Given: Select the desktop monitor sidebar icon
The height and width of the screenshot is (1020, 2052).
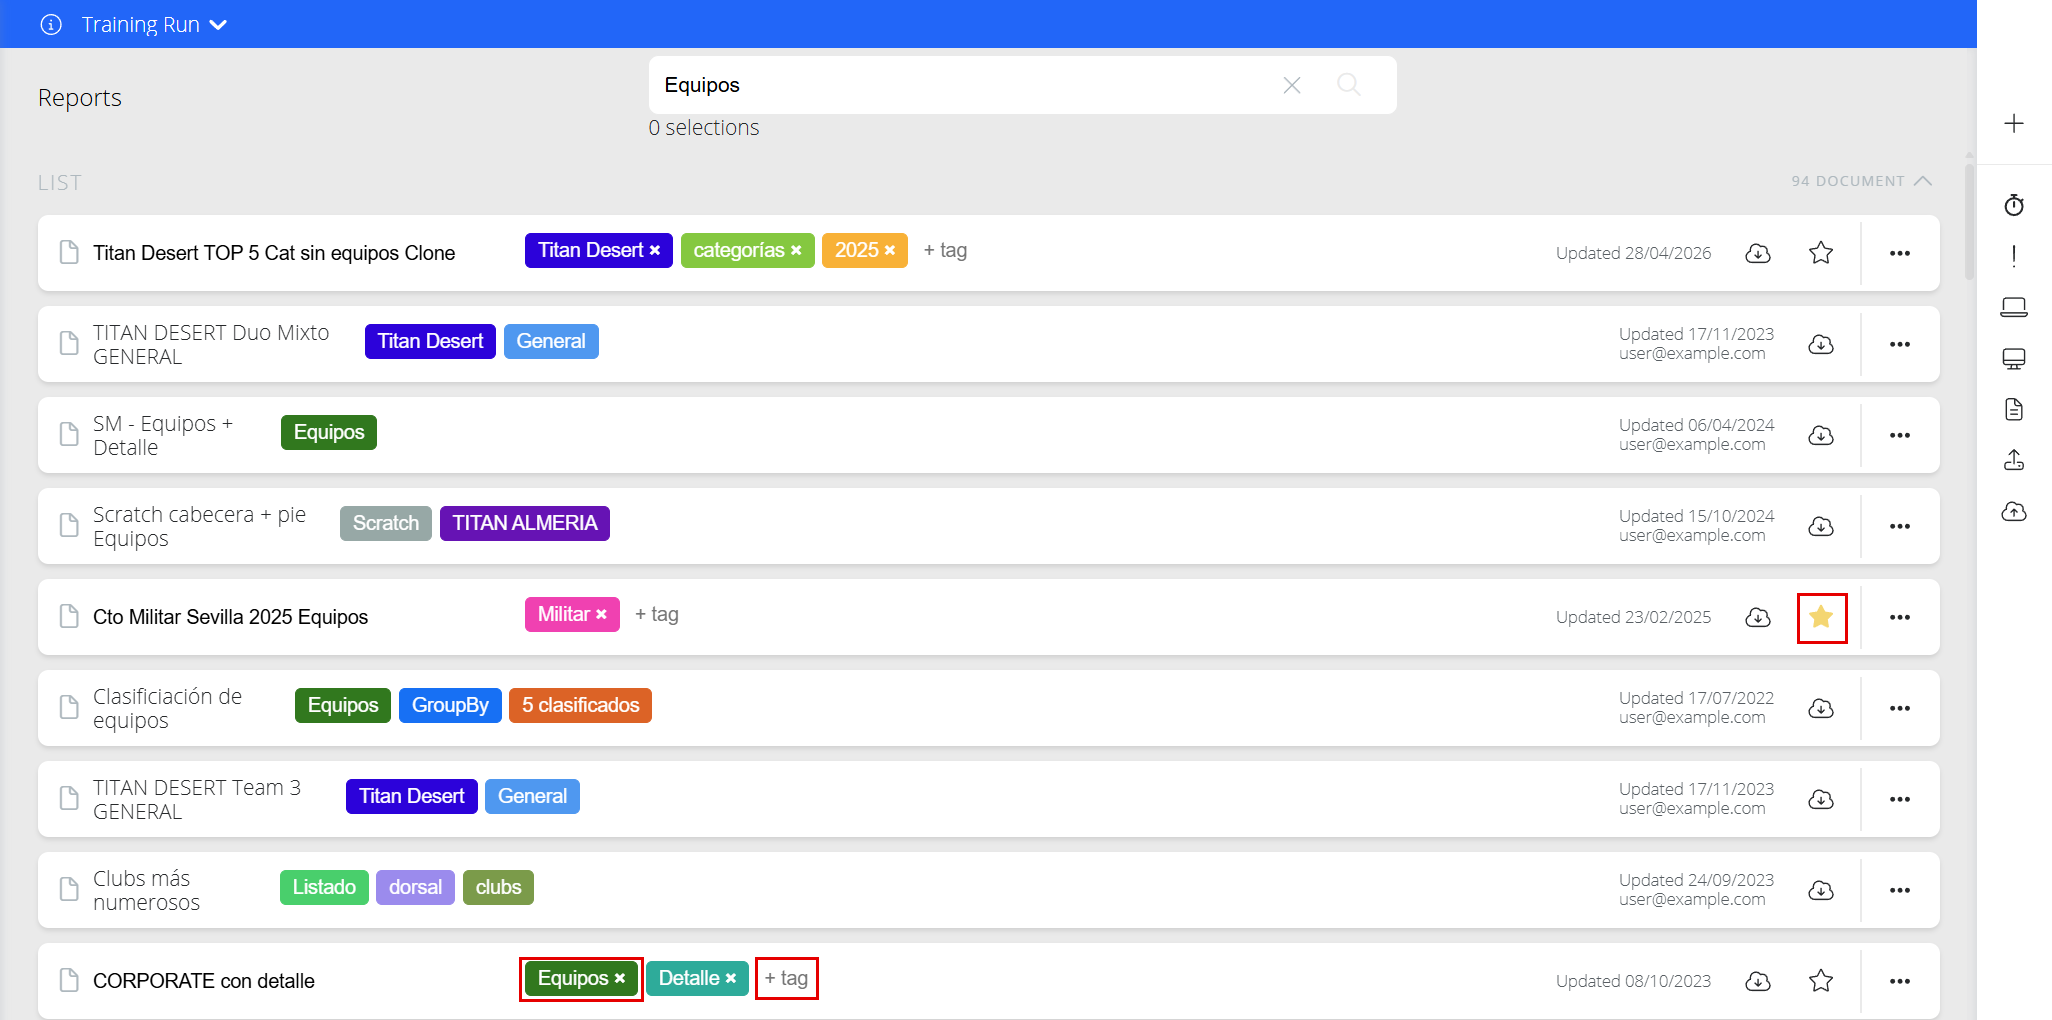Looking at the screenshot, I should point(2014,359).
